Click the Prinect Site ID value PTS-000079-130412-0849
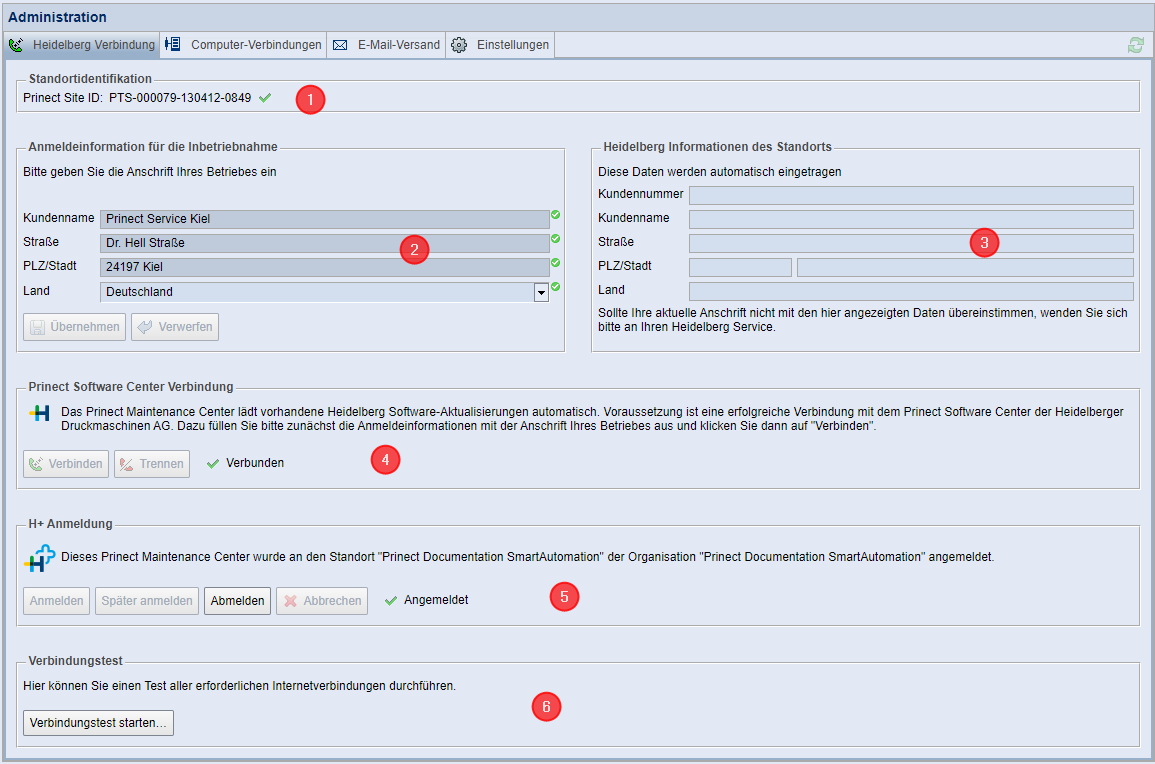 (x=180, y=98)
